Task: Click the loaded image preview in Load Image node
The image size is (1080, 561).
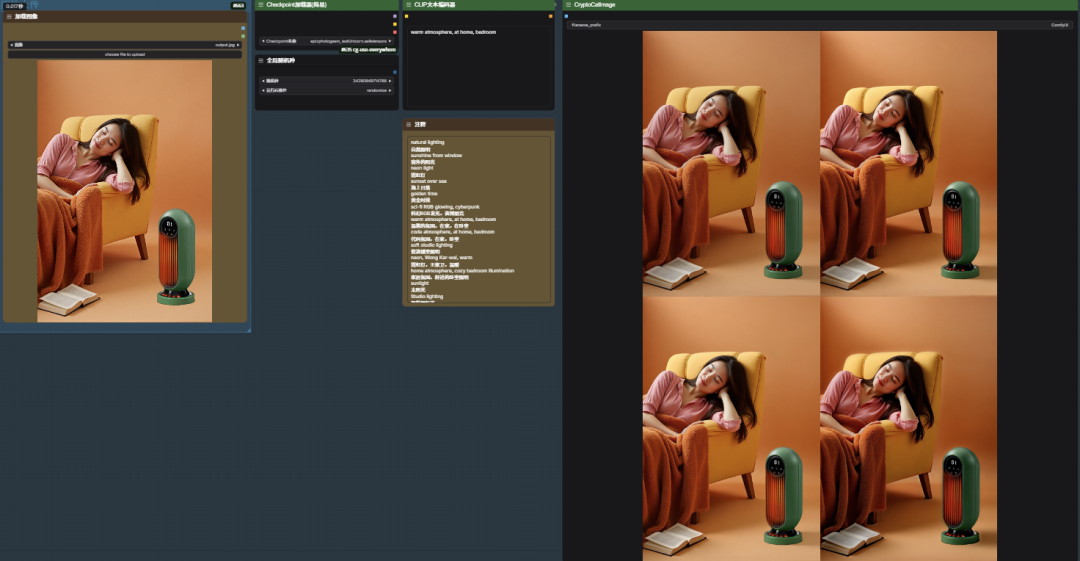Action: (125, 191)
